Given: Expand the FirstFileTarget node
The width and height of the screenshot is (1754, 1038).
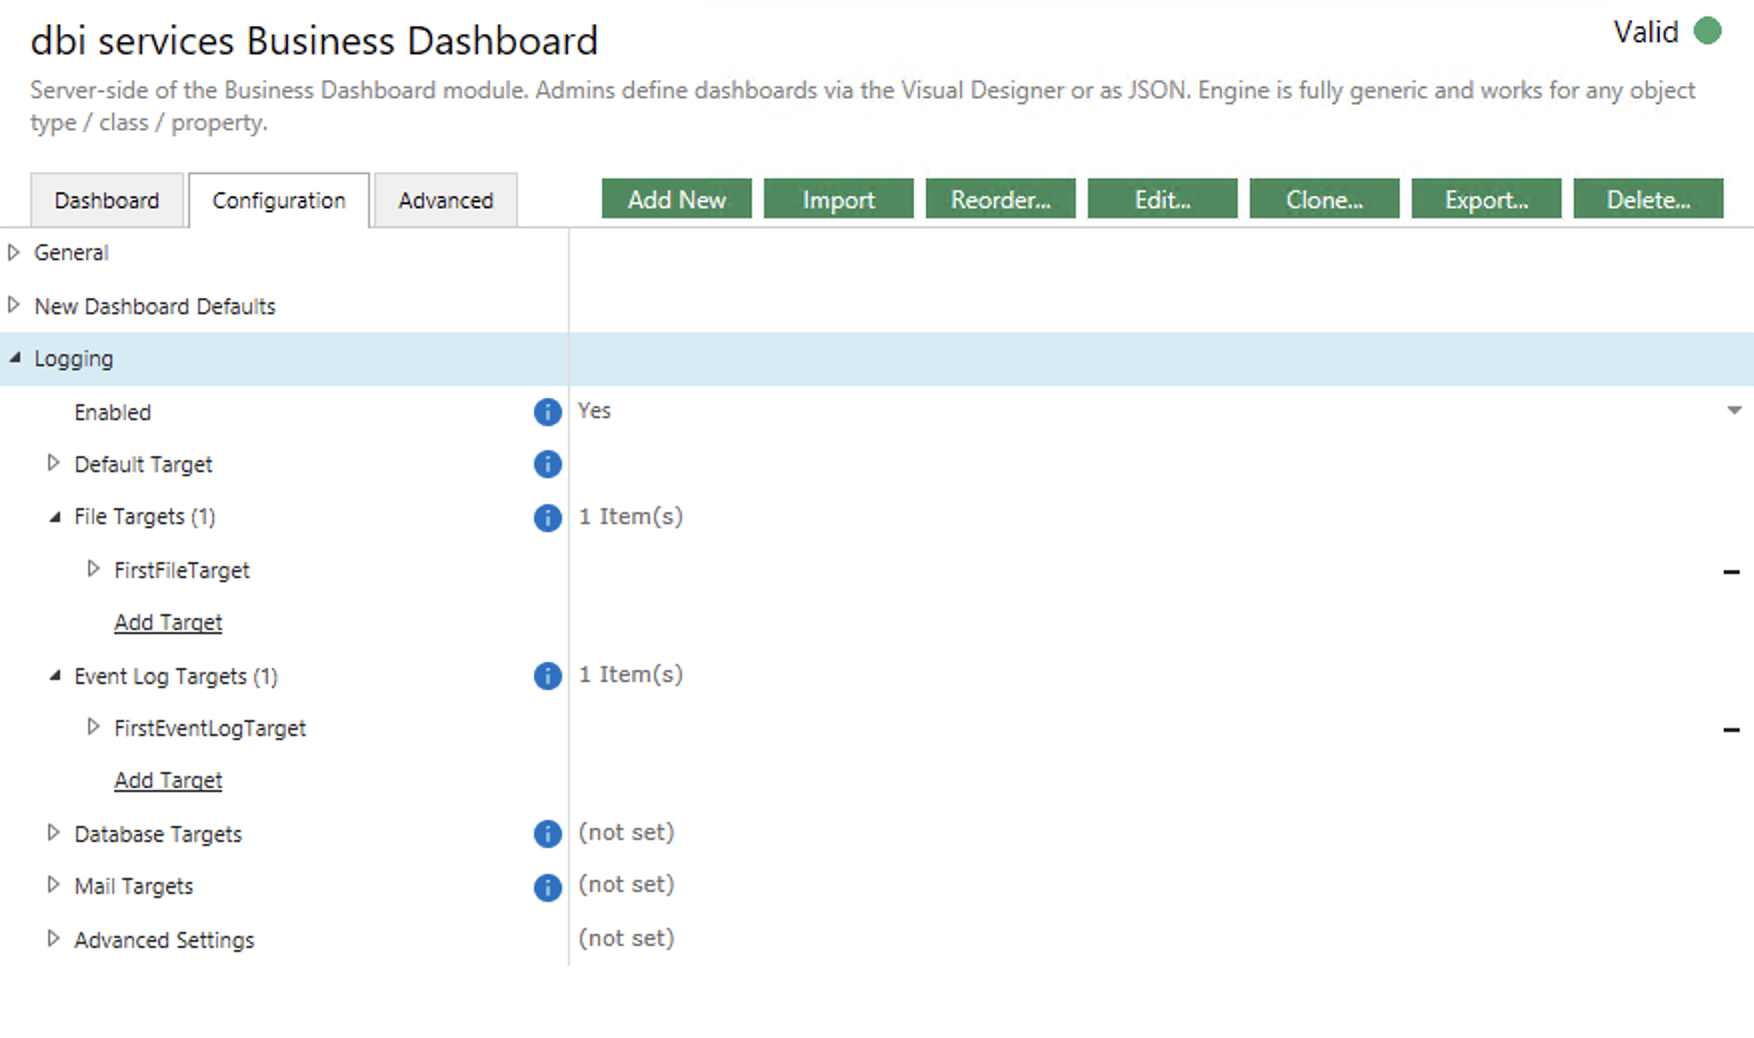Looking at the screenshot, I should pyautogui.click(x=94, y=569).
